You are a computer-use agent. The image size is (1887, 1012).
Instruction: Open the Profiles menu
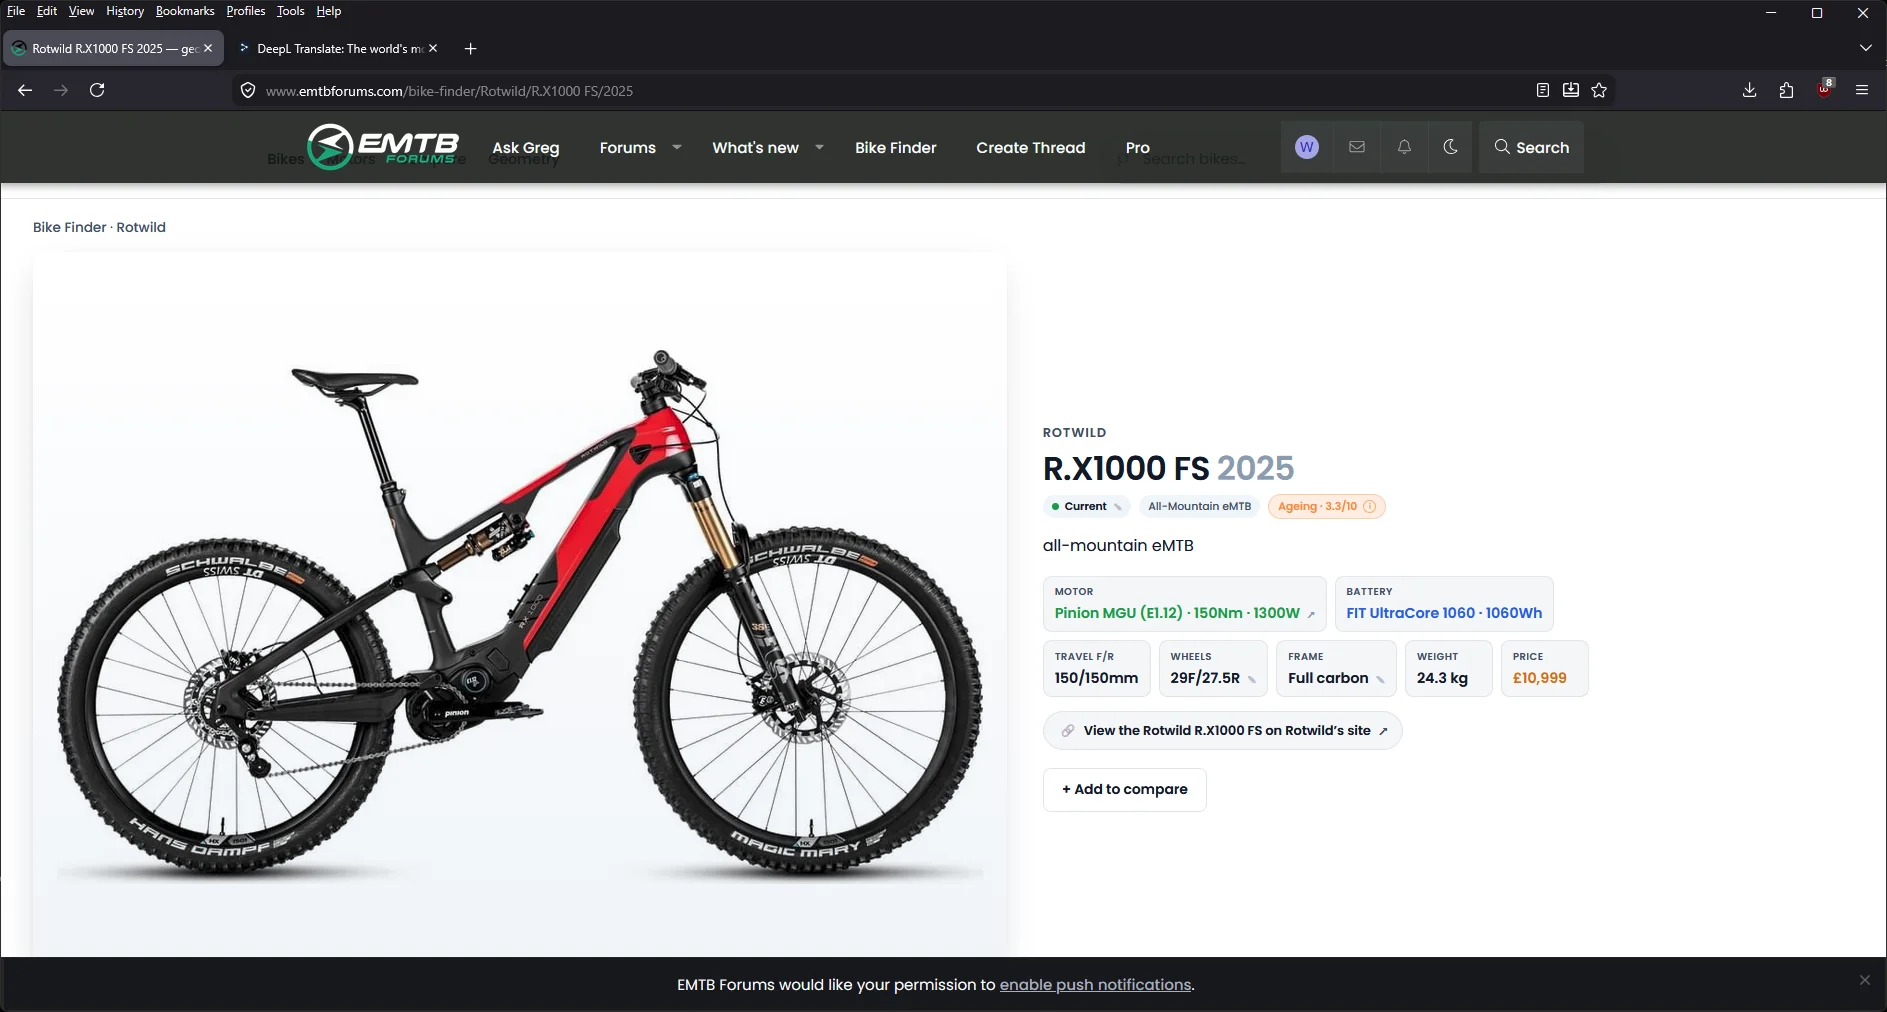(245, 11)
